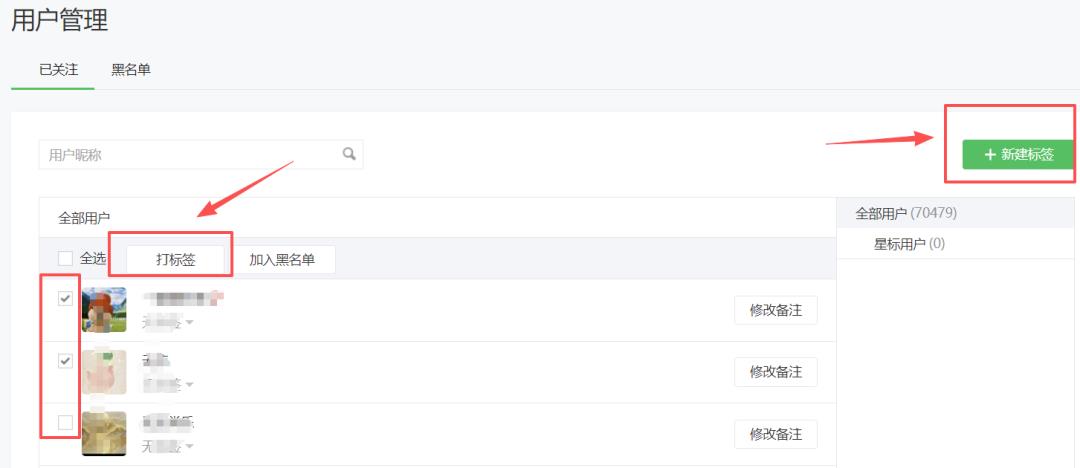Switch to the 黑名单 tab
Viewport: 1080px width, 468px height.
tap(131, 70)
